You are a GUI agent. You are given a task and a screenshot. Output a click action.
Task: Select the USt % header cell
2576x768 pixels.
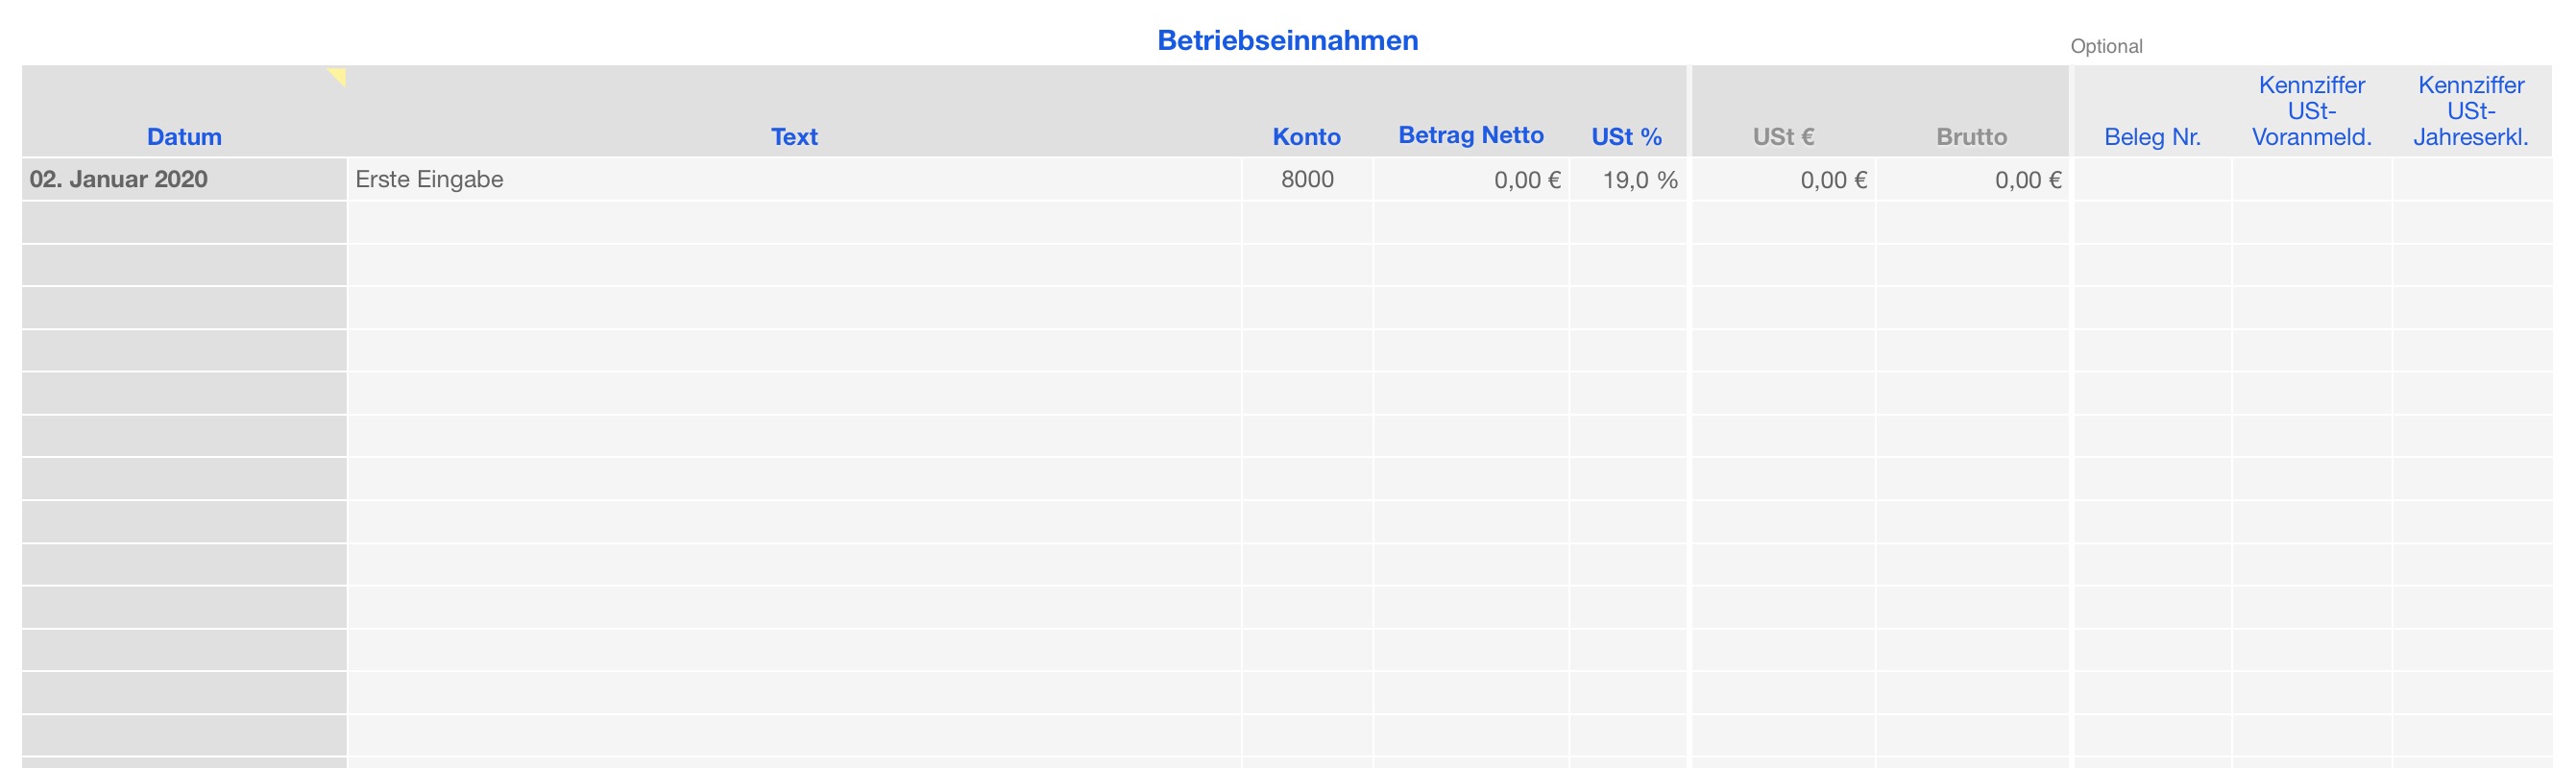point(1626,137)
